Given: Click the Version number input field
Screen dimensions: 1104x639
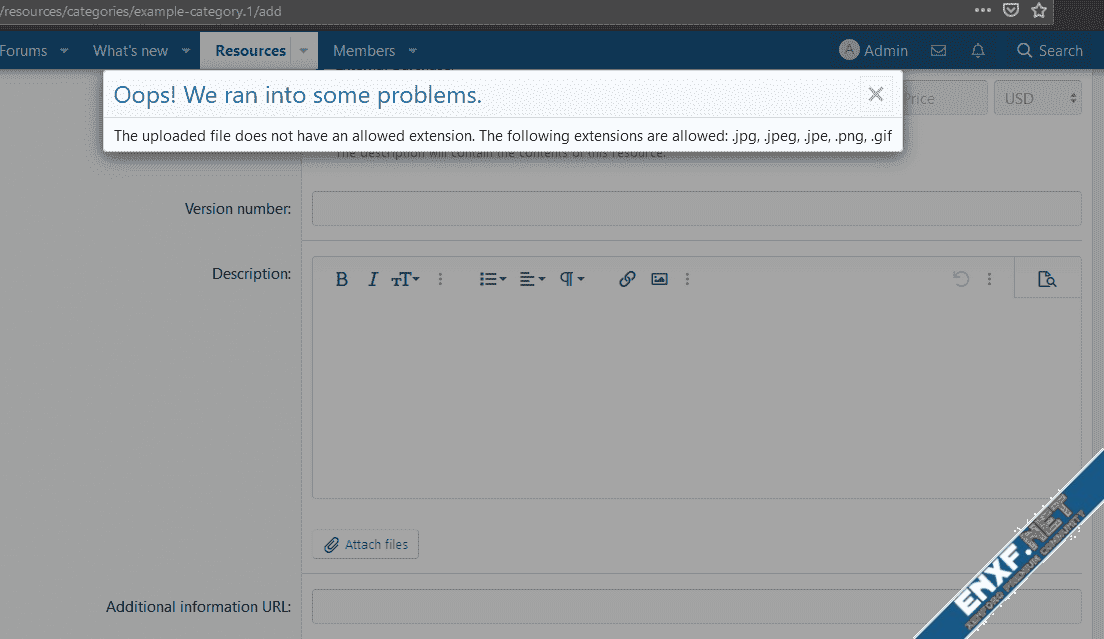Looking at the screenshot, I should point(696,209).
